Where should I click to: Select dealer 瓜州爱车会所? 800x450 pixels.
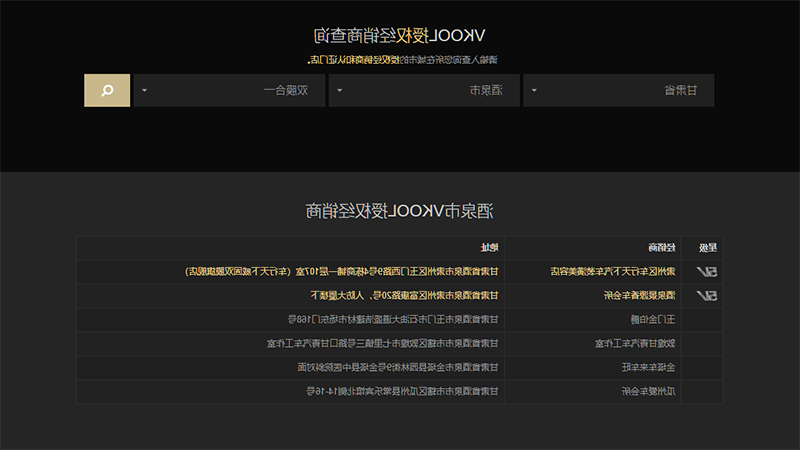648,391
